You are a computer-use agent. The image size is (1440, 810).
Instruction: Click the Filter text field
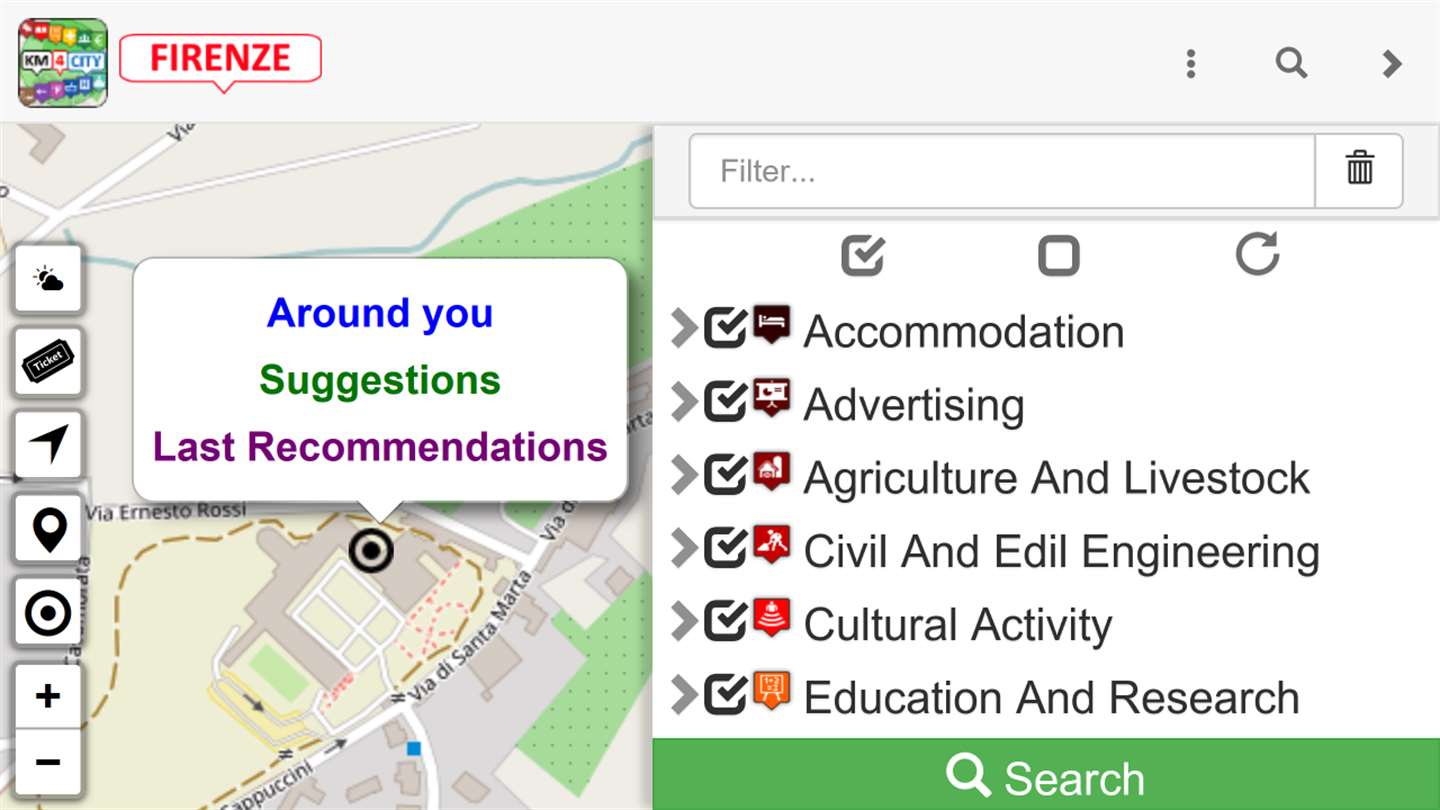(x=1001, y=171)
